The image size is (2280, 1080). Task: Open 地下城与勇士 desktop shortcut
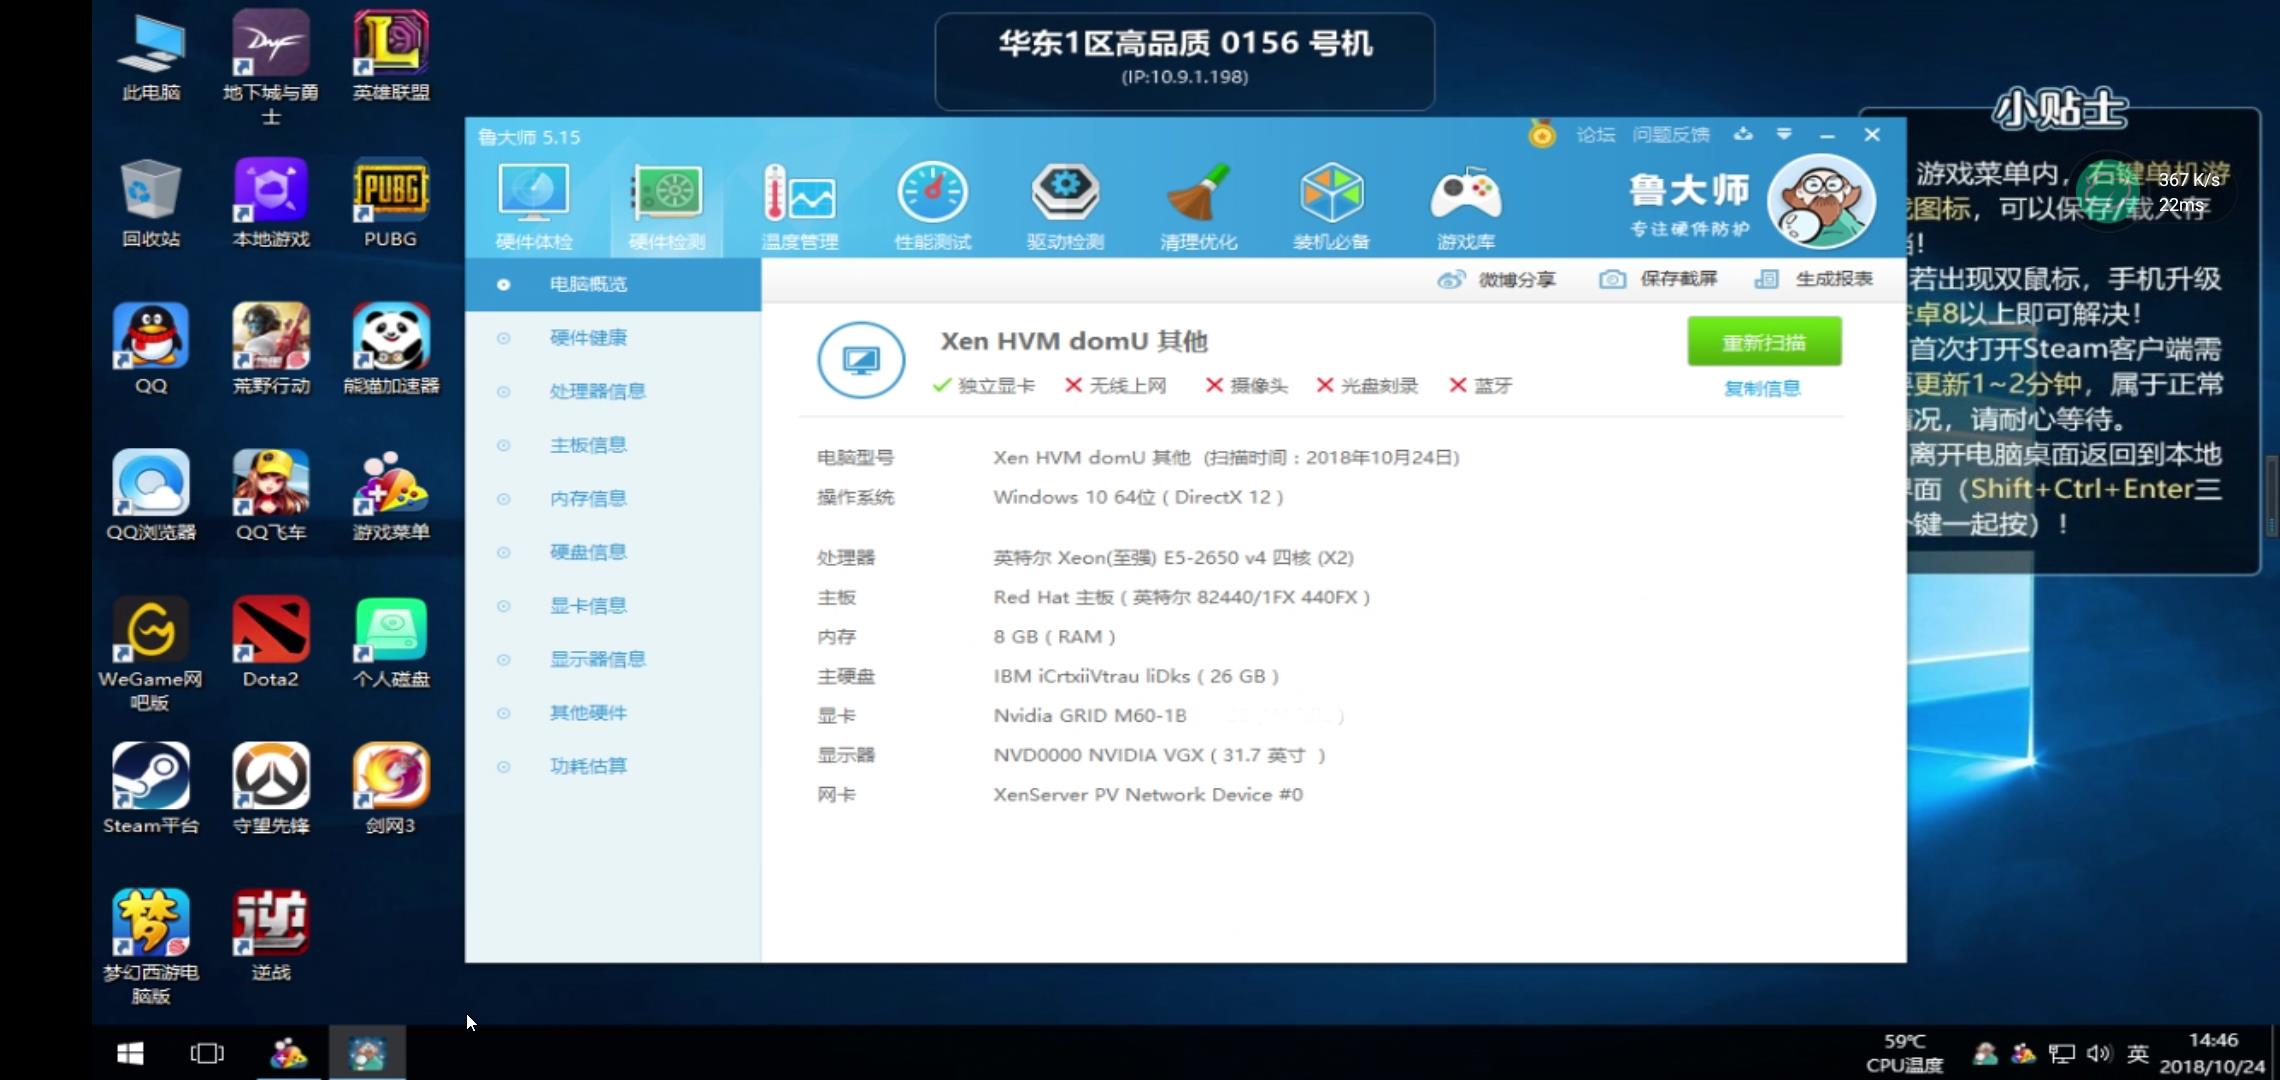pyautogui.click(x=271, y=67)
